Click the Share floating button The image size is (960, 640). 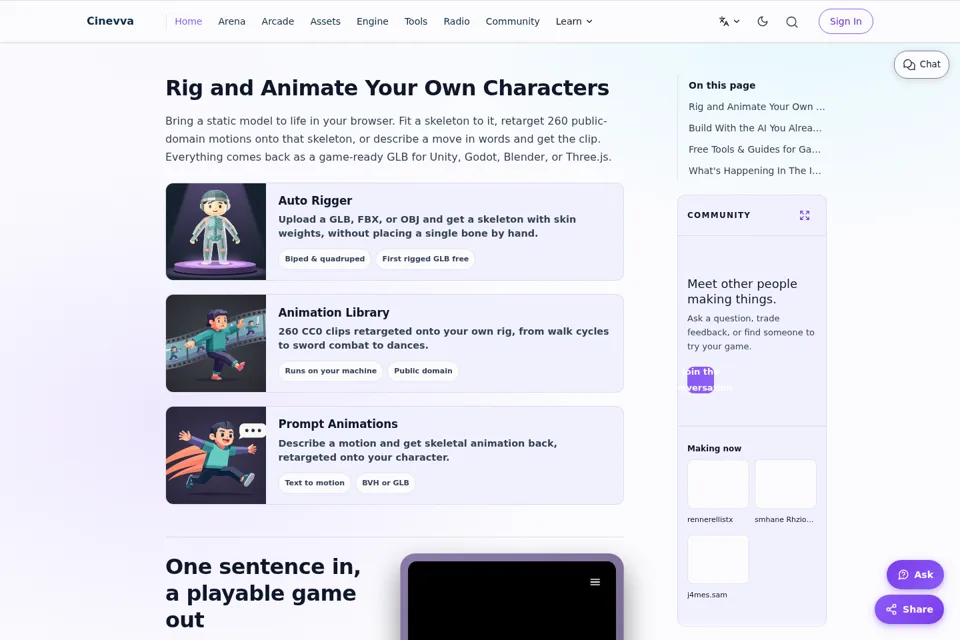click(x=909, y=609)
